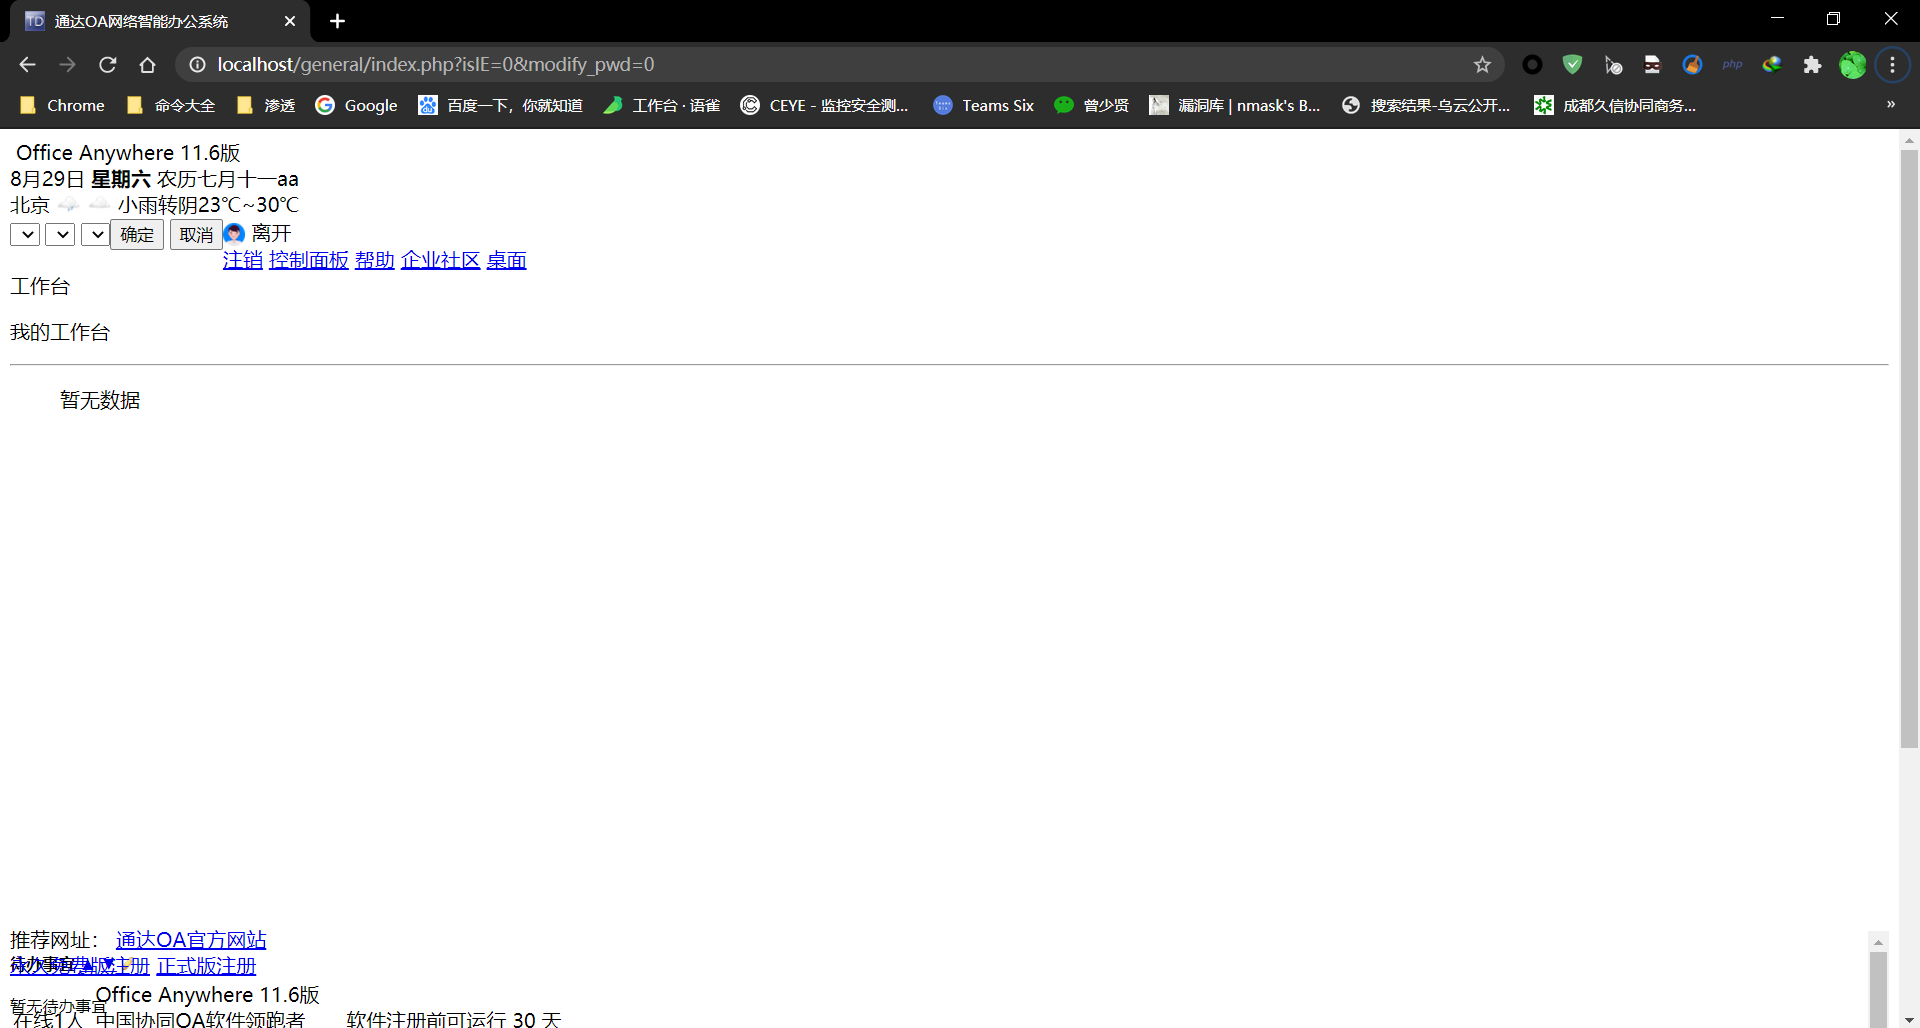
Task: Click the 我的工作台 heading
Action: (x=60, y=332)
